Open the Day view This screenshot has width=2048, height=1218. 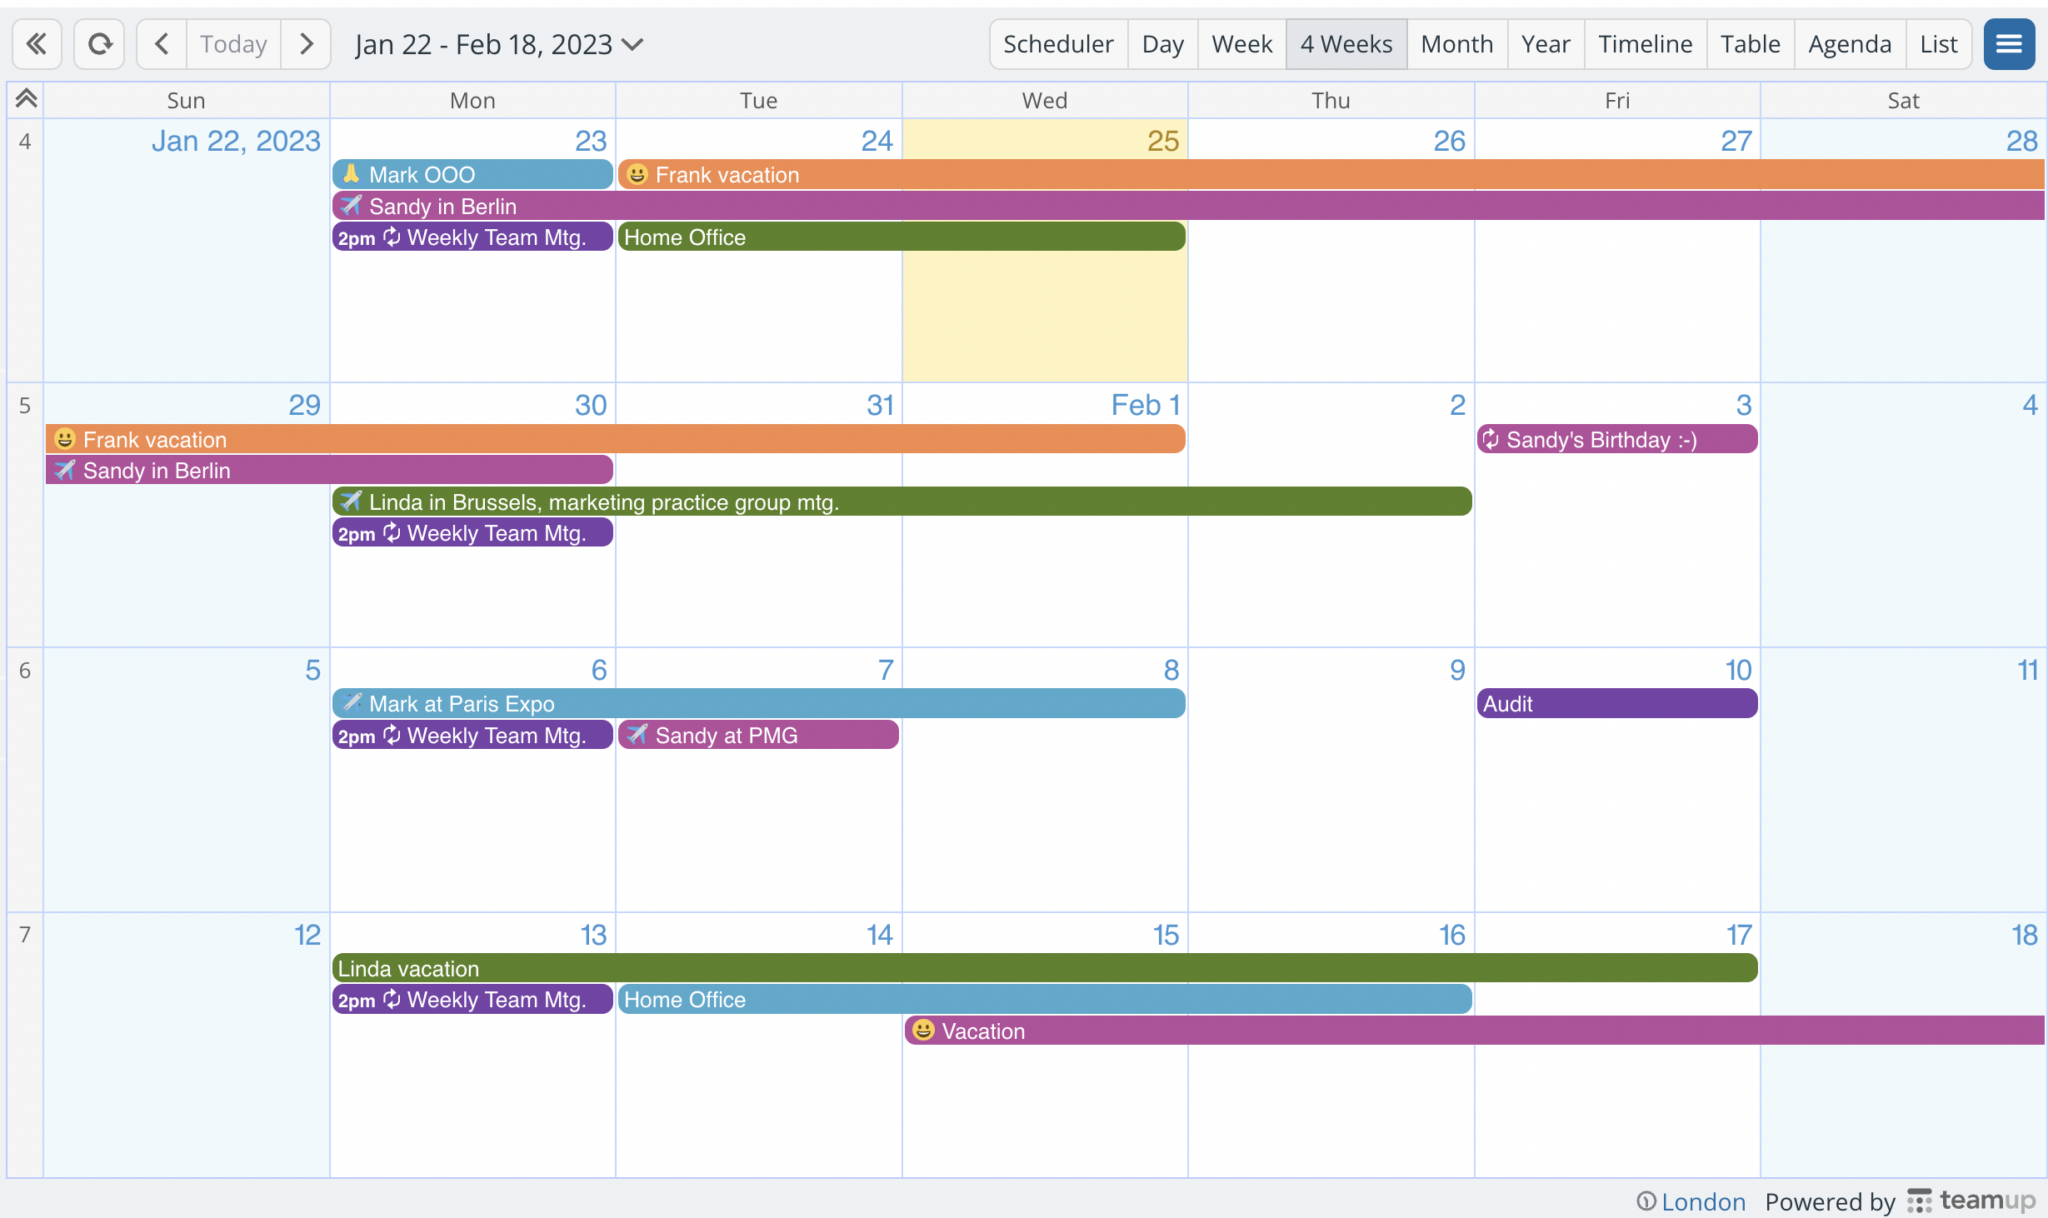coord(1162,44)
